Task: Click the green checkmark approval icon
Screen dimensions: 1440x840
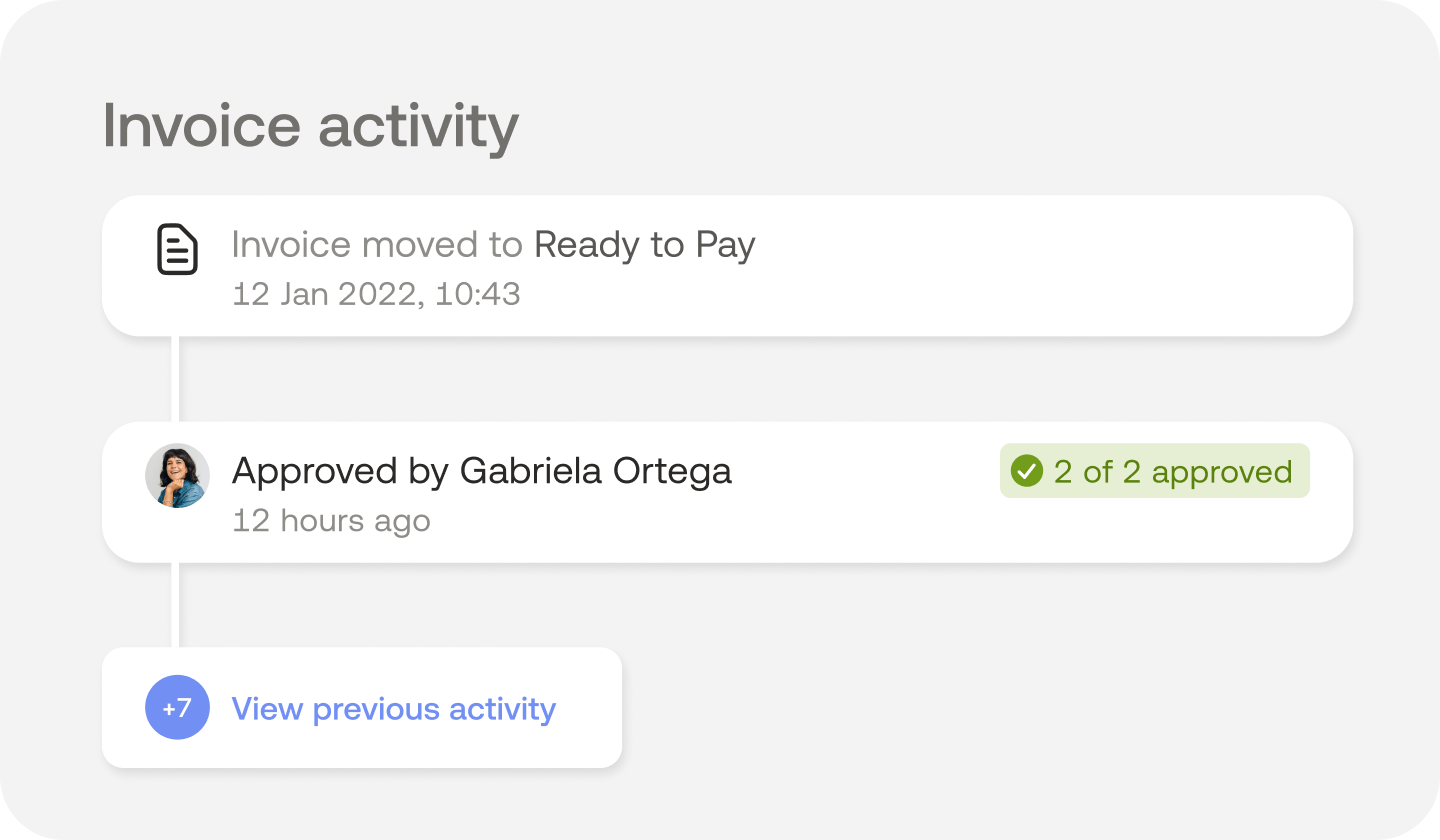Action: (x=1026, y=471)
